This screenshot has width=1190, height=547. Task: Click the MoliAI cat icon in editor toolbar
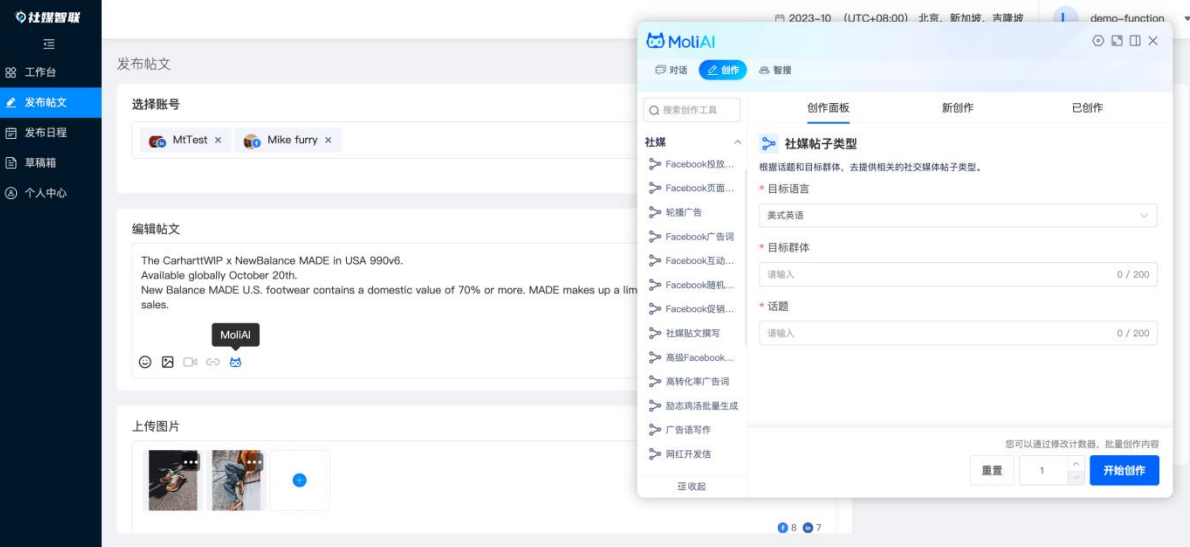(x=235, y=362)
